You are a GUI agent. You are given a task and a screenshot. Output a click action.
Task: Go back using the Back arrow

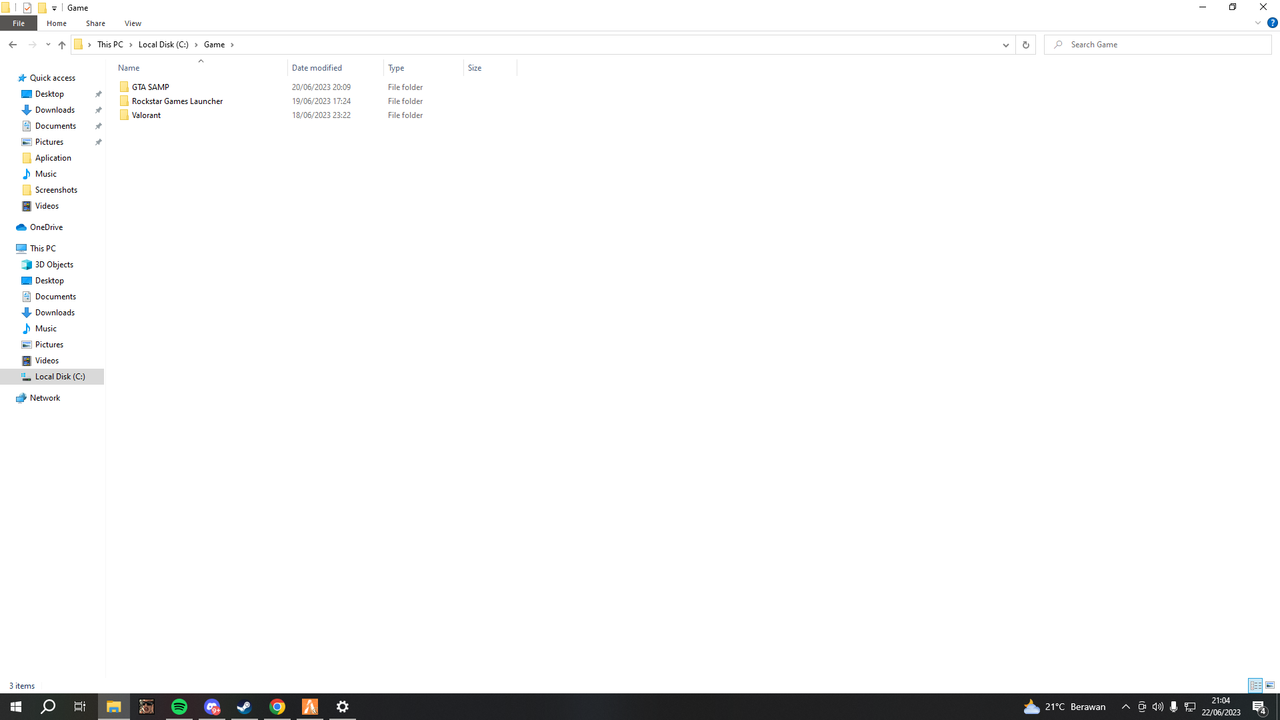[x=13, y=45]
